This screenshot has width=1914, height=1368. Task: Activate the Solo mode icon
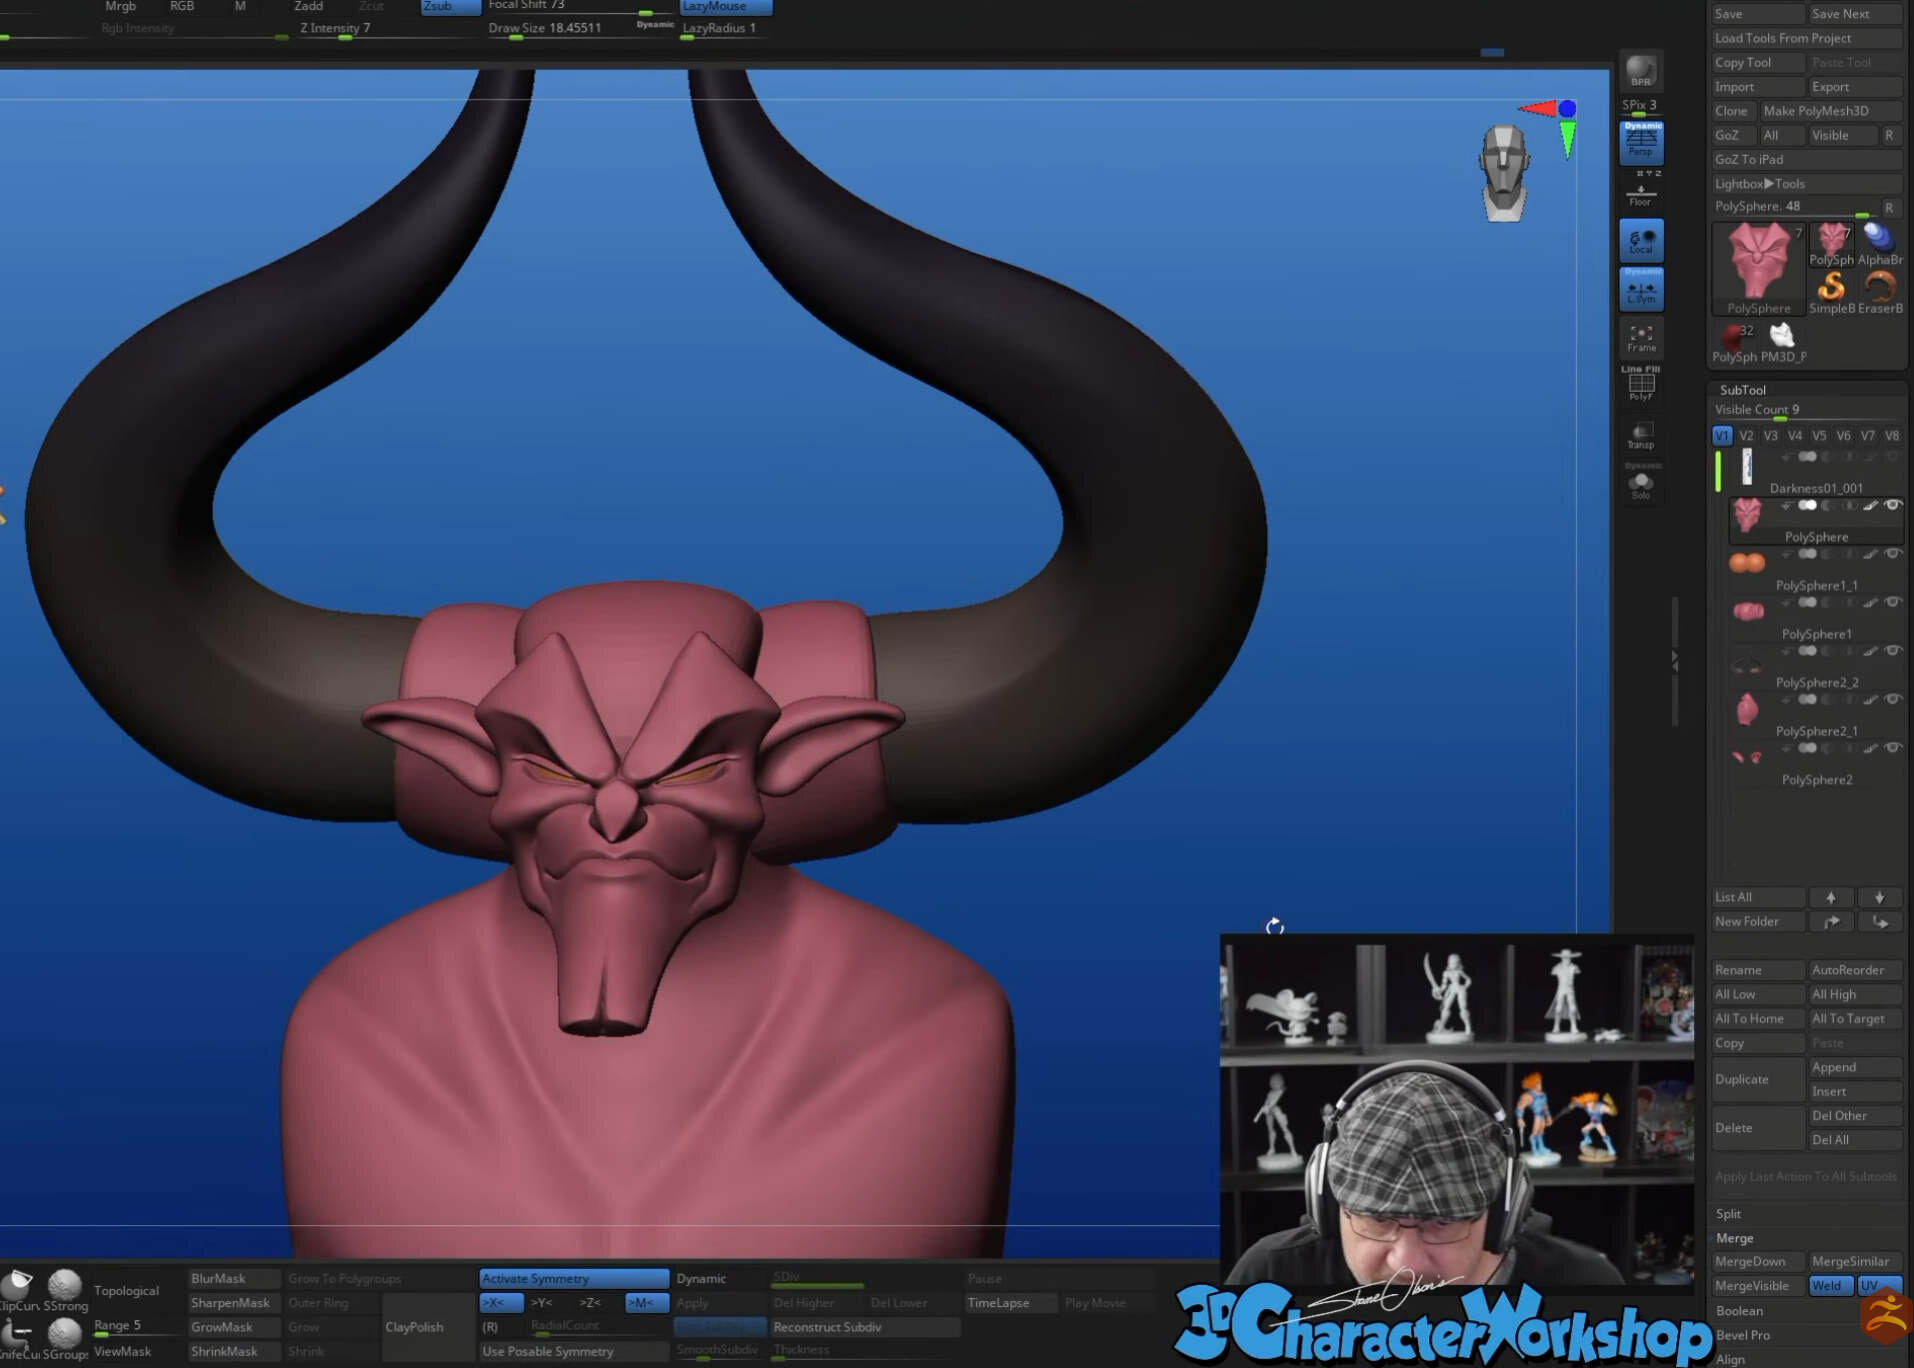pyautogui.click(x=1641, y=484)
